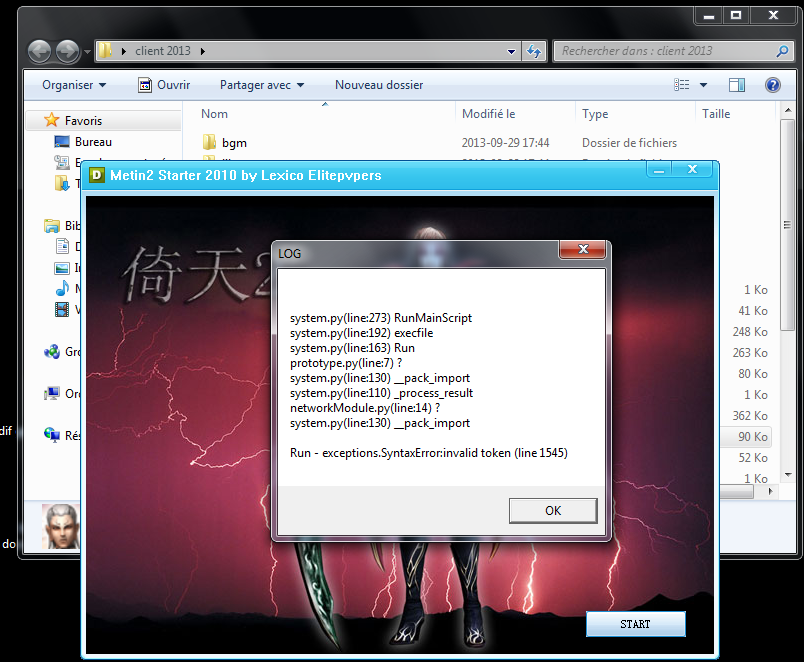This screenshot has width=804, height=662.
Task: Refresh the Explorer folder view
Action: pos(534,51)
